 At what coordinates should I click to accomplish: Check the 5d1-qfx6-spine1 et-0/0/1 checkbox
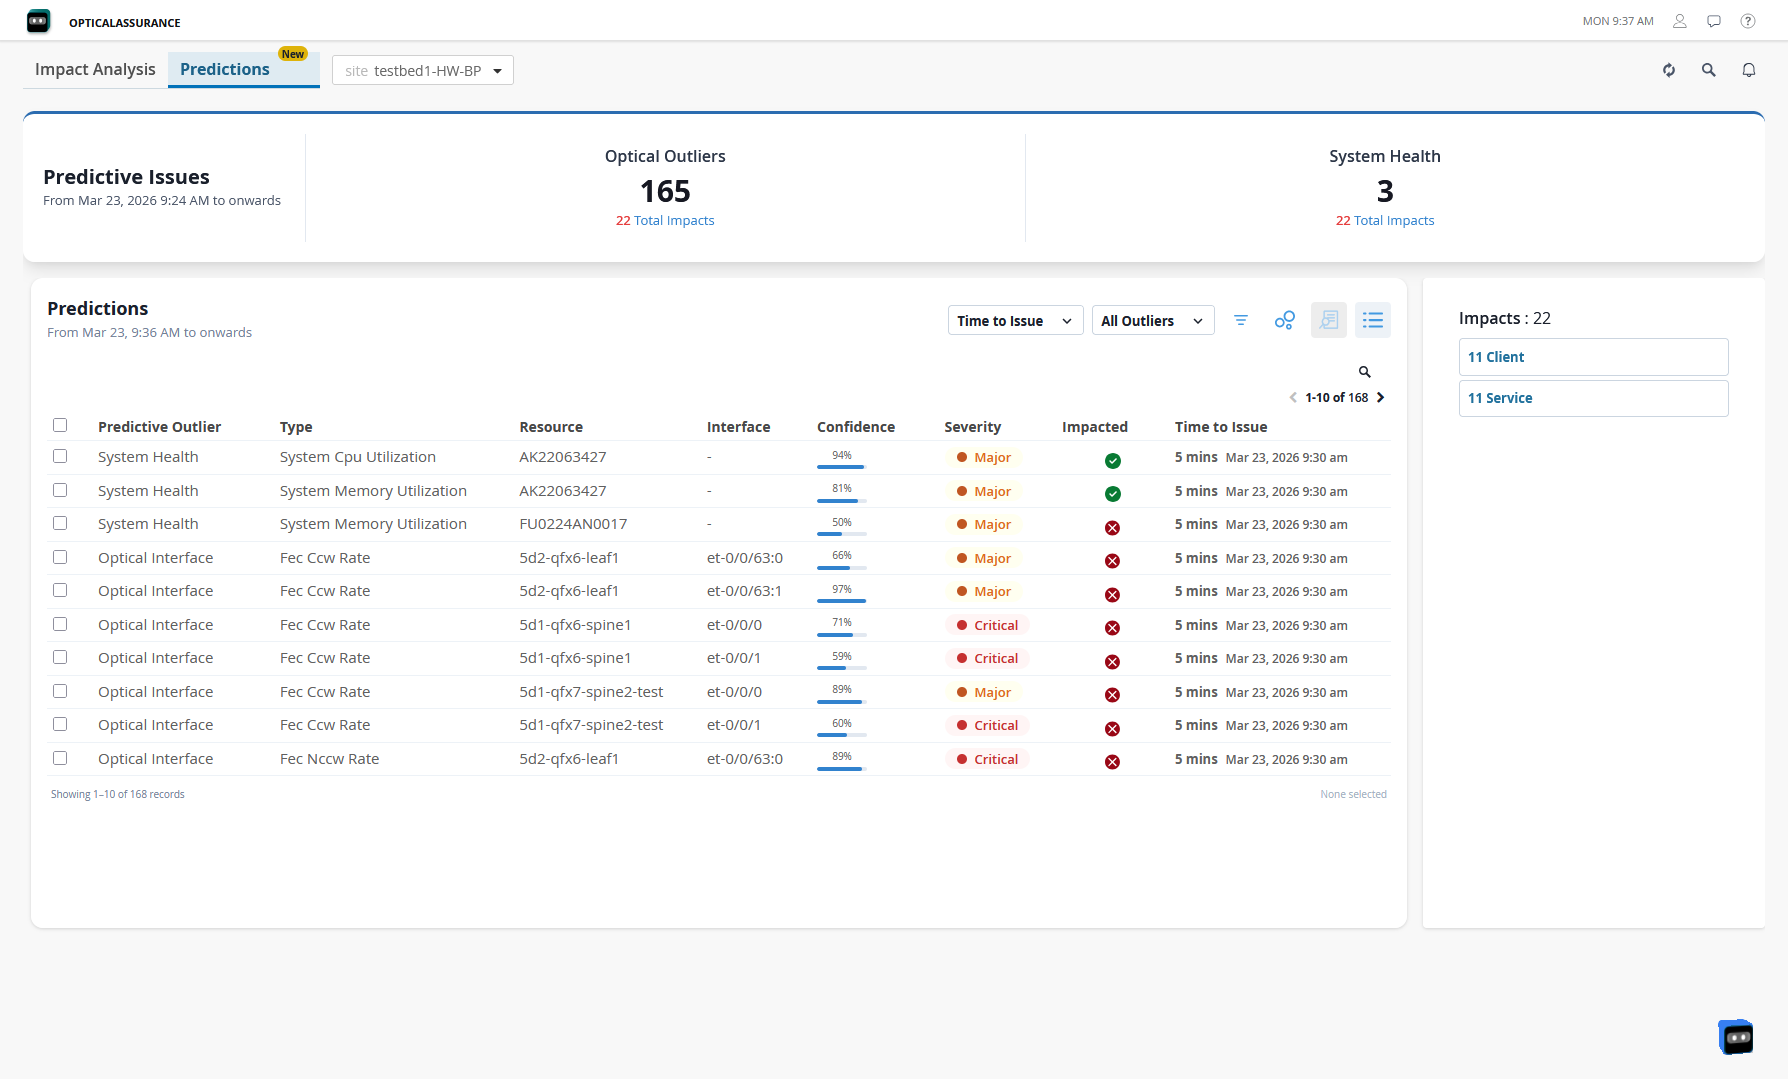(60, 657)
